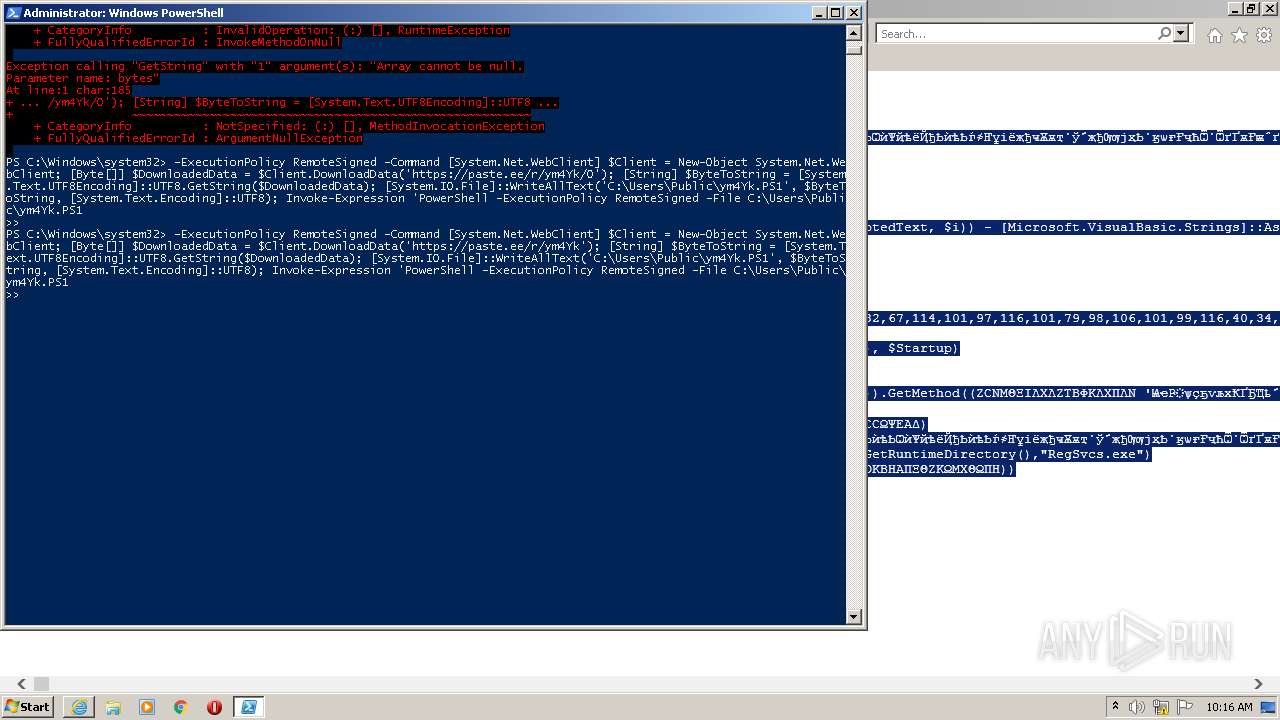
Task: Click the 'Parameter name: bytes' error text
Action: pos(83,78)
